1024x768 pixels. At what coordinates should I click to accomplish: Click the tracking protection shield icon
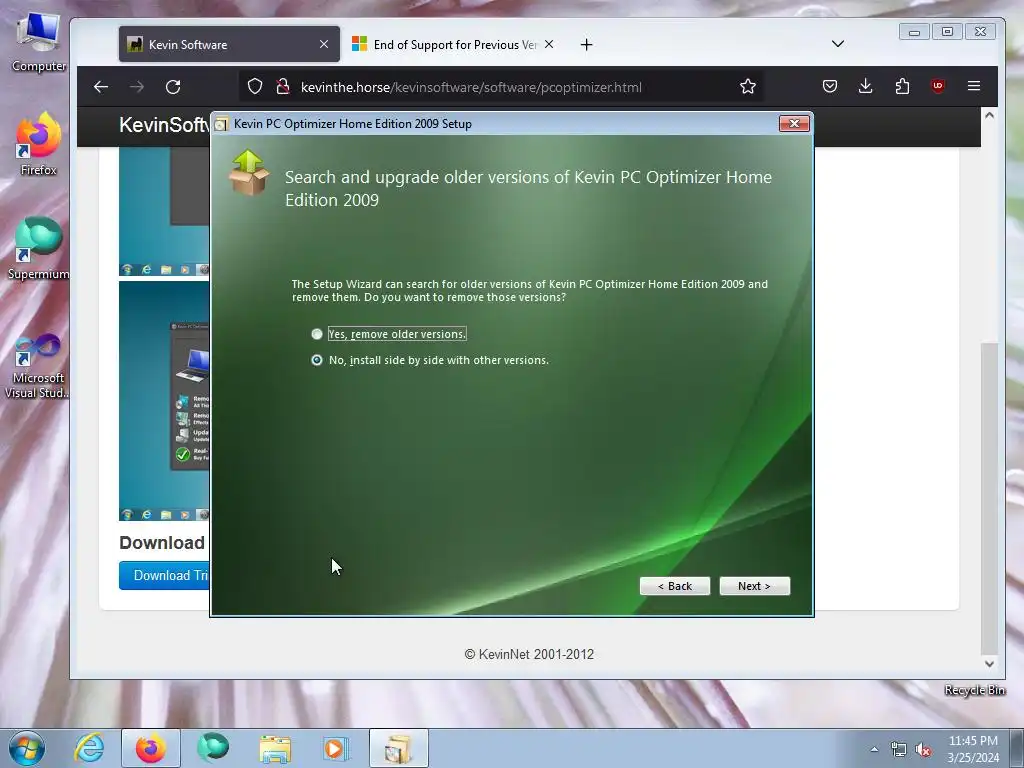255,87
